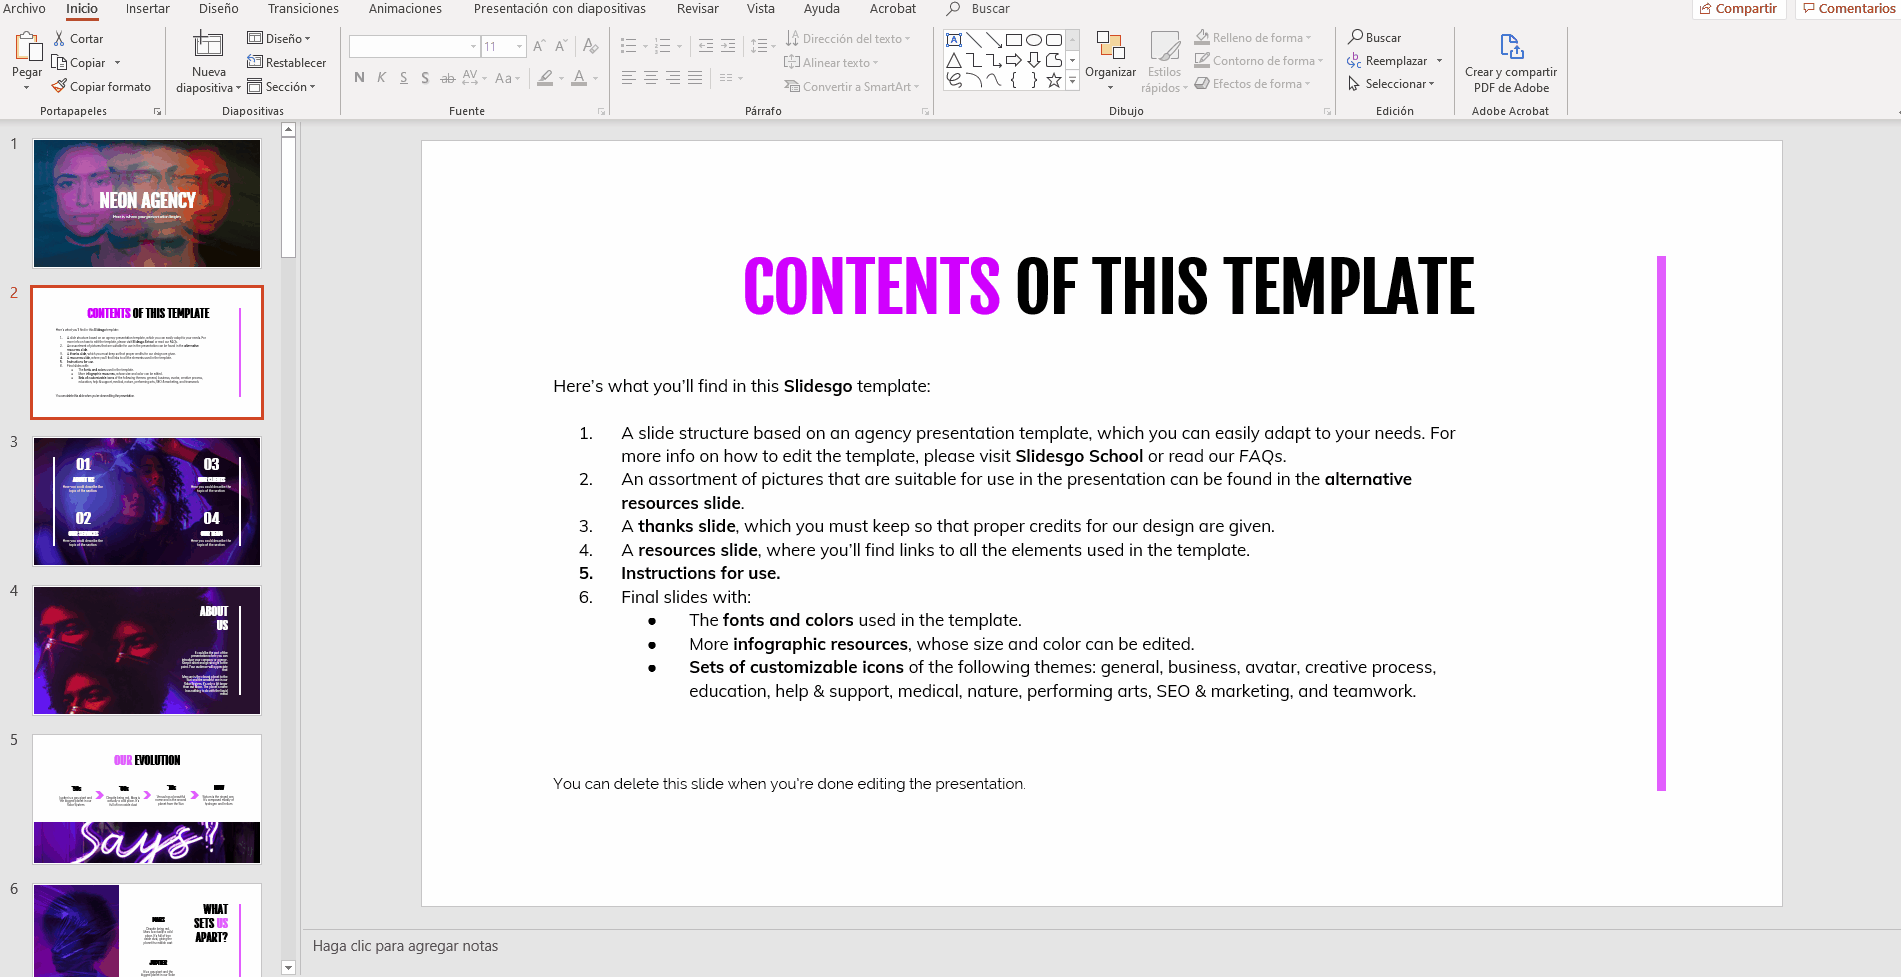
Task: Pick font color A button
Action: pos(579,78)
